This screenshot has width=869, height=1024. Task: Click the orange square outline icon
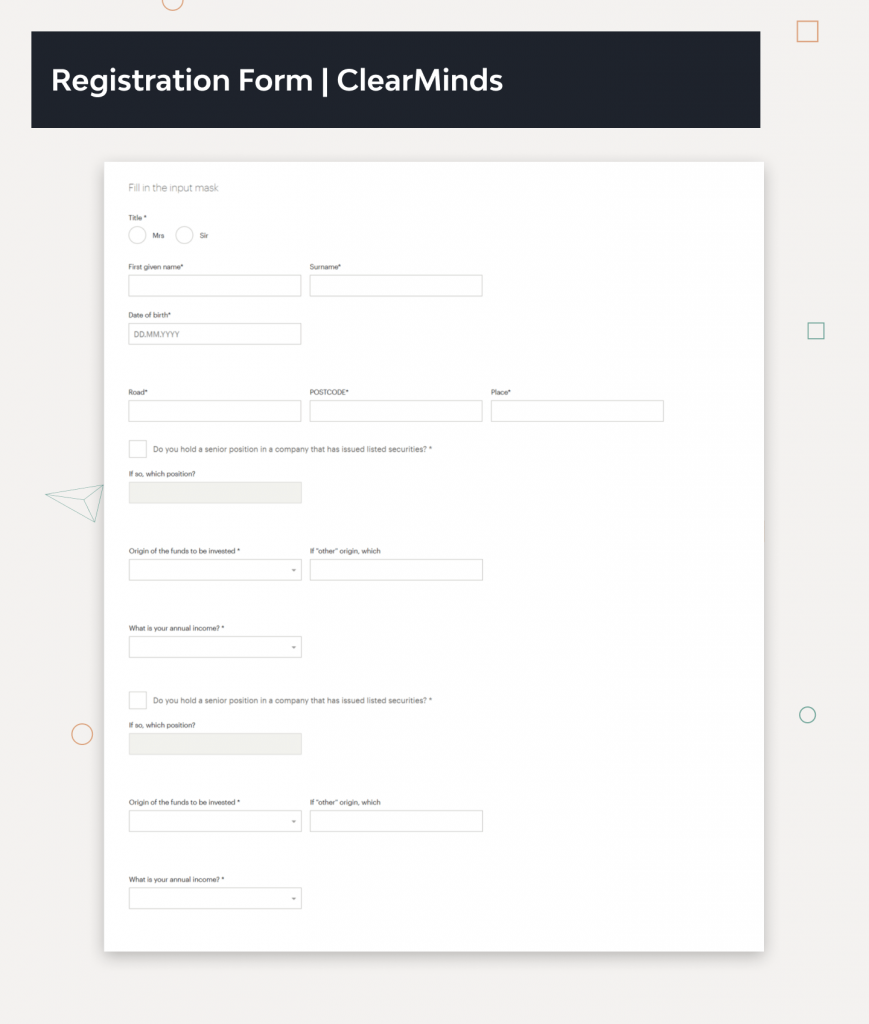pos(807,32)
